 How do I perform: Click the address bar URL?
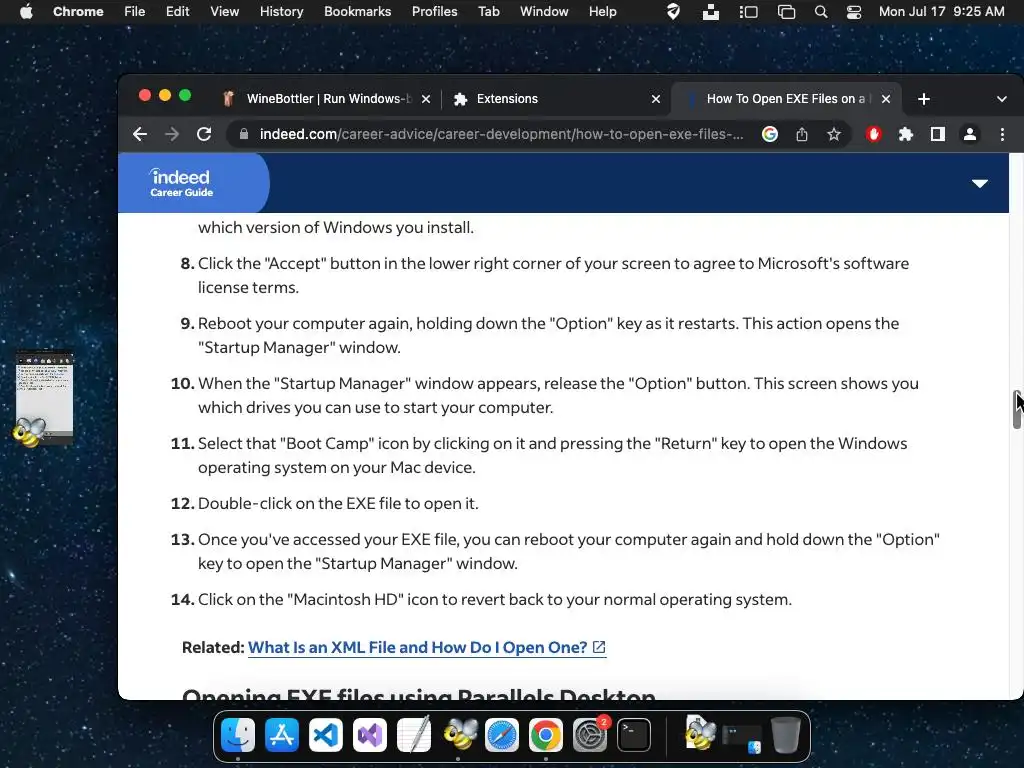coord(501,135)
